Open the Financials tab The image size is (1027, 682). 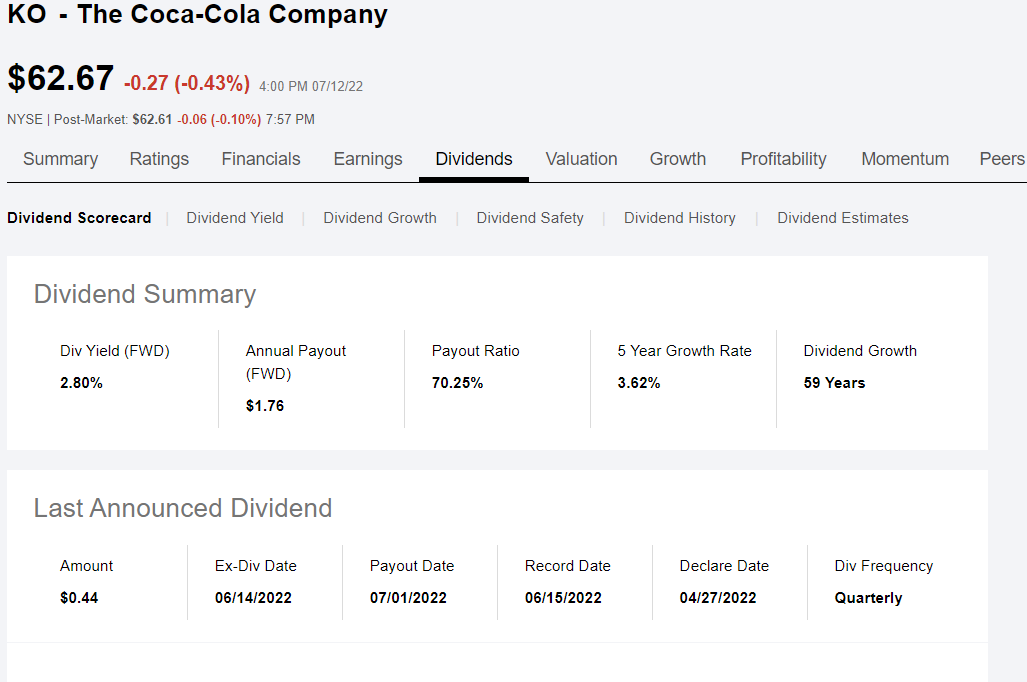point(261,159)
